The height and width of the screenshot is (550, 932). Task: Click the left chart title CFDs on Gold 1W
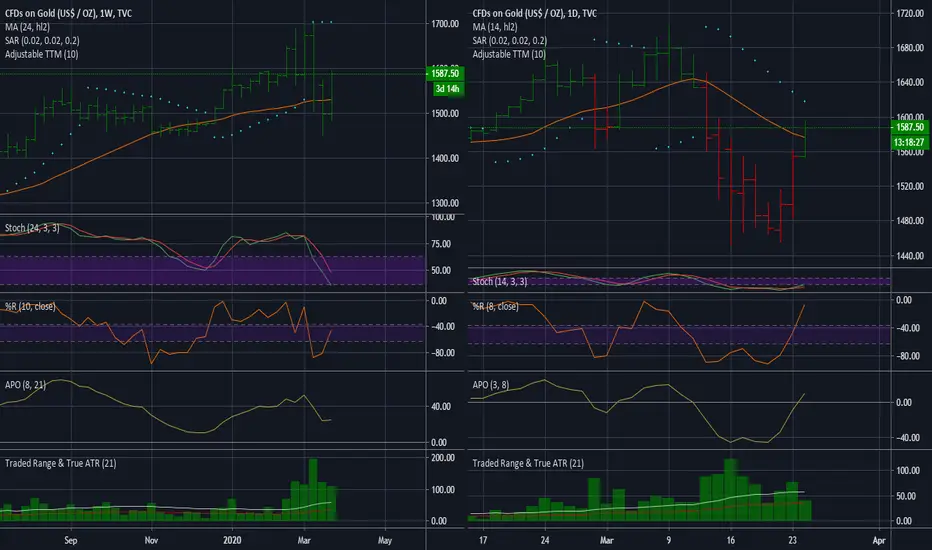pos(68,13)
